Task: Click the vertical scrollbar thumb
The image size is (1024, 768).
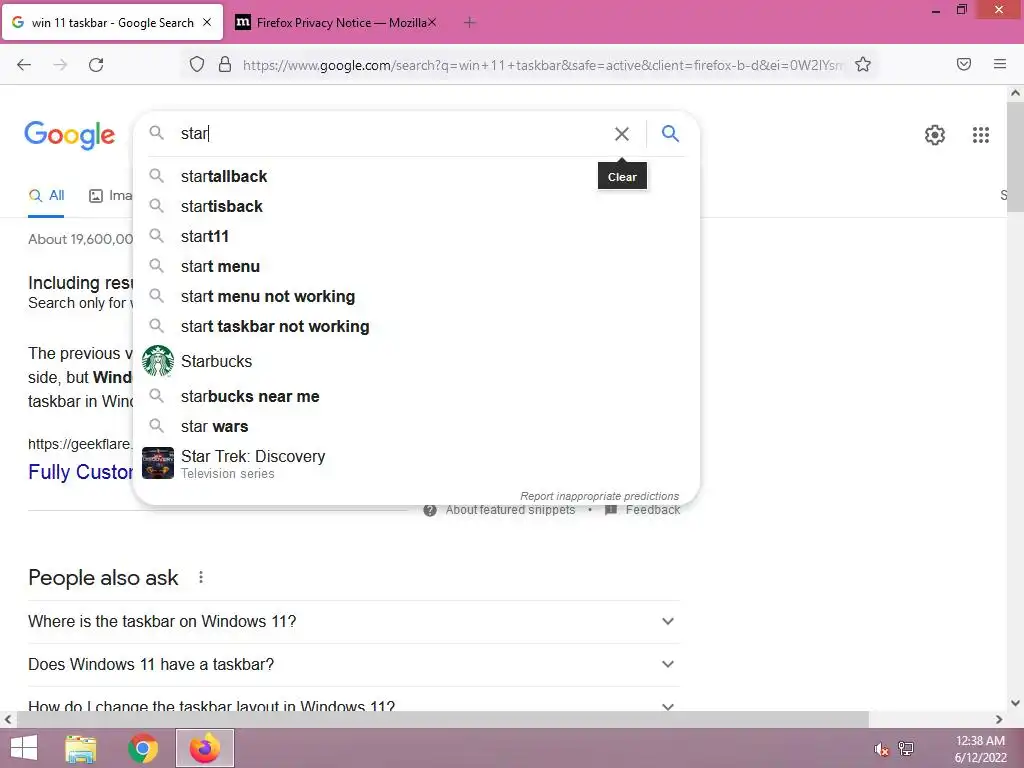Action: point(1015,157)
